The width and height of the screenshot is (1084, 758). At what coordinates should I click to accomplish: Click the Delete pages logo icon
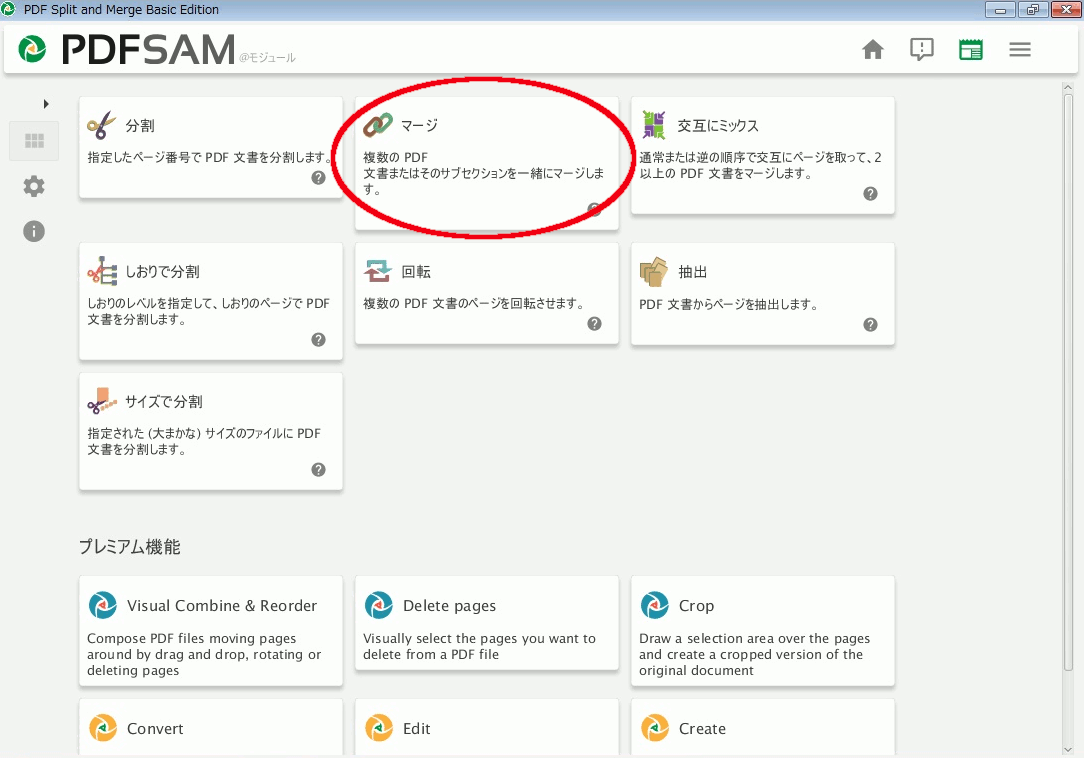[x=379, y=605]
